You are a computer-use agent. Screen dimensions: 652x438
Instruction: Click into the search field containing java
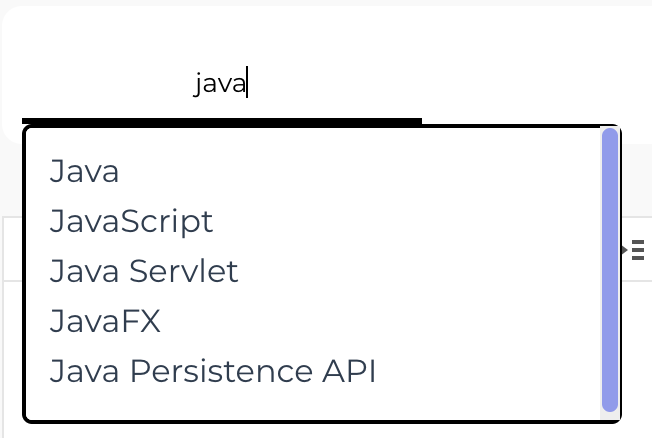(x=222, y=83)
